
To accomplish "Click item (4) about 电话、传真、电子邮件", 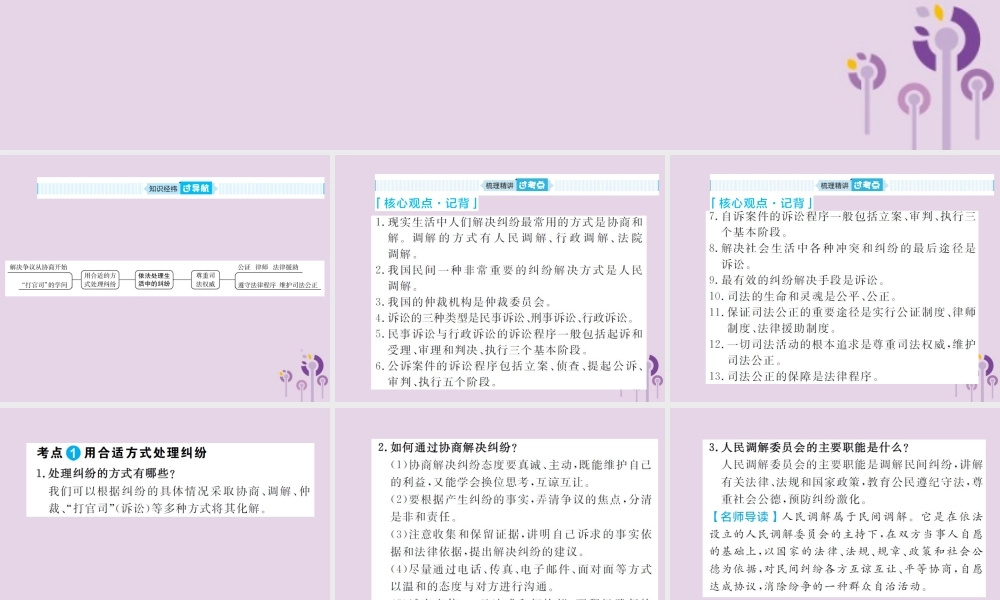I will pyautogui.click(x=520, y=577).
